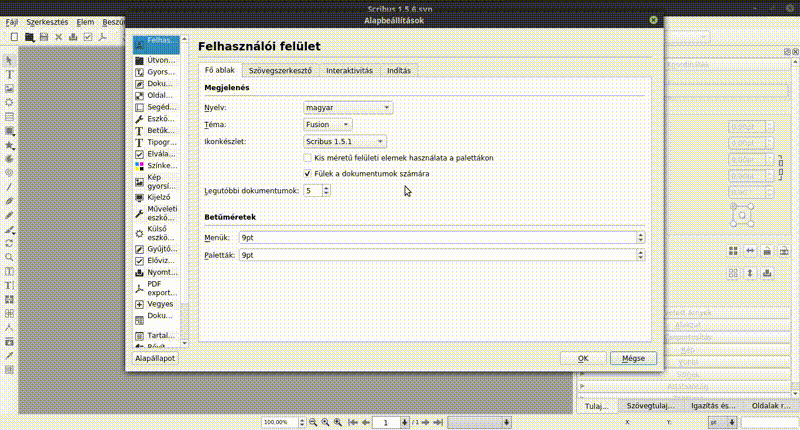This screenshot has height=430, width=800.
Task: Select the Külső eszközök category icon
Action: click(x=139, y=232)
